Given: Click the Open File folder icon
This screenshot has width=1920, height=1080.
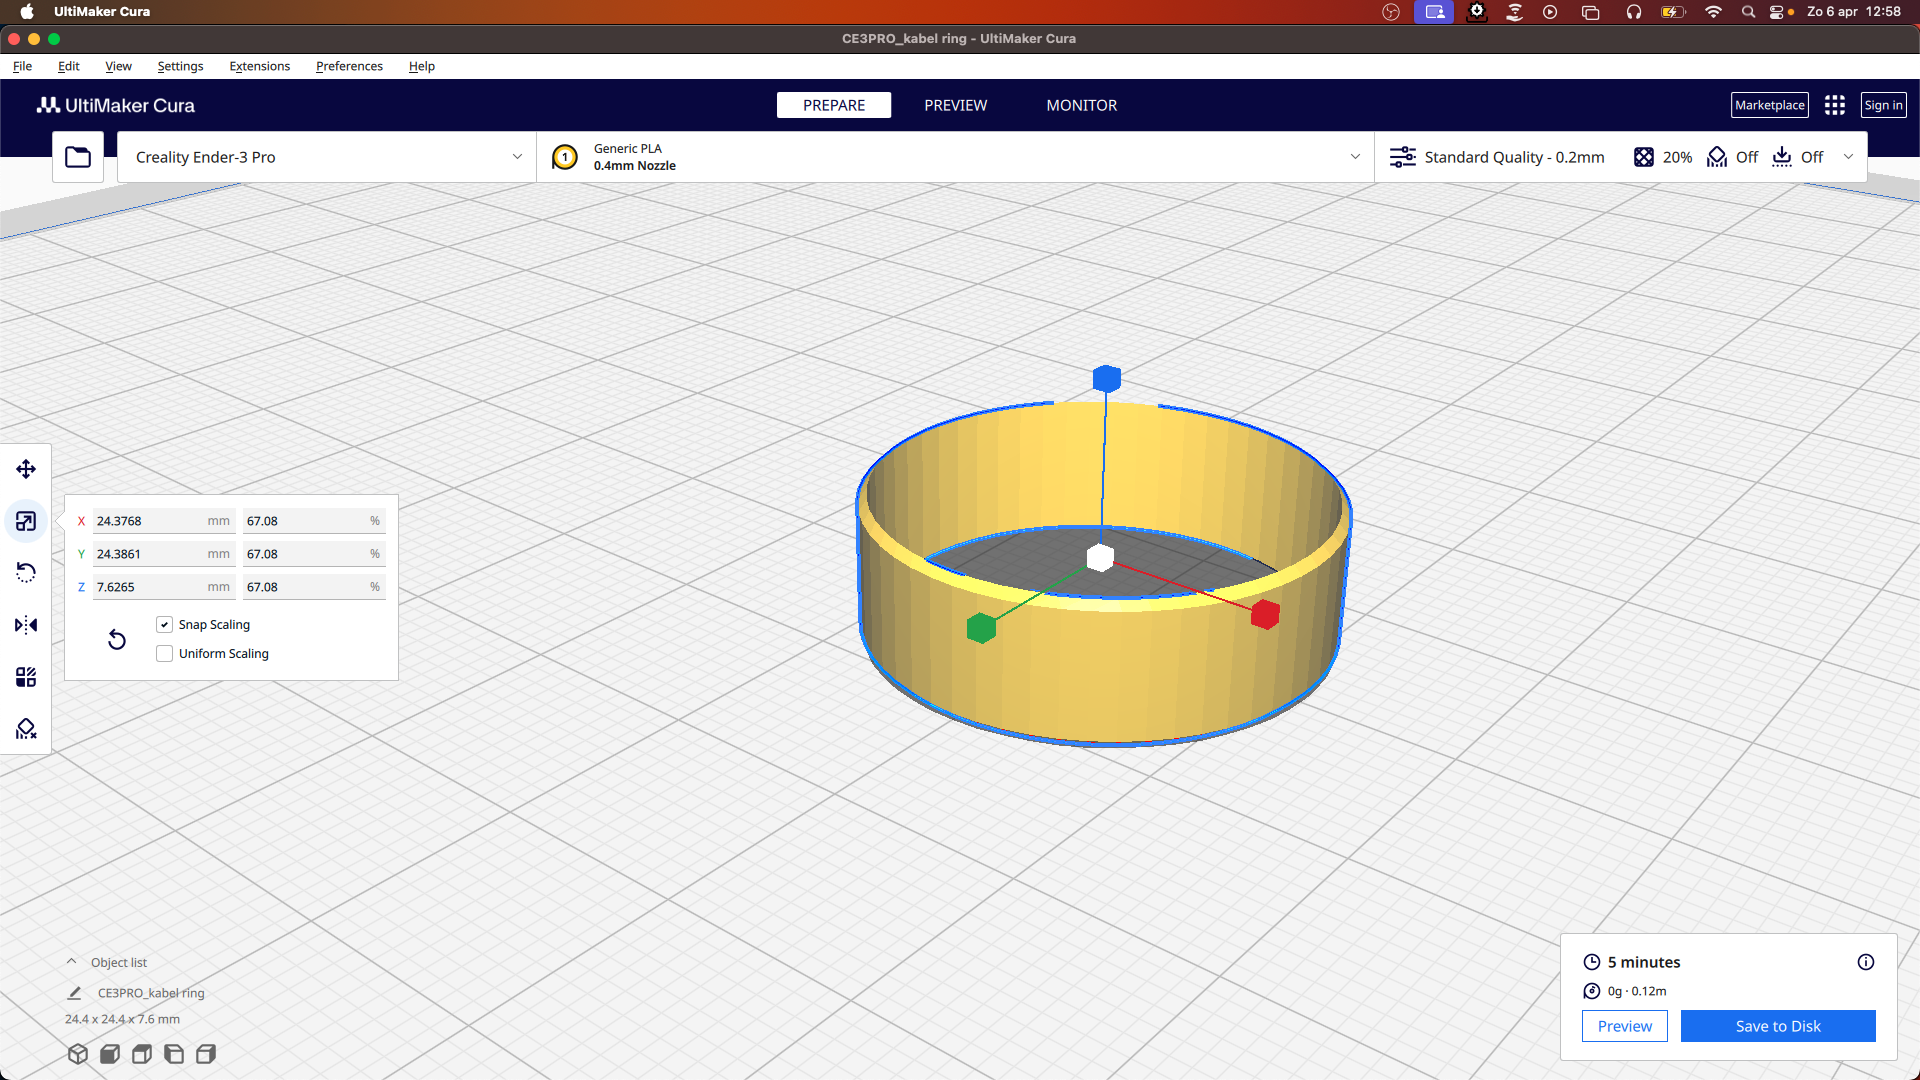Looking at the screenshot, I should pyautogui.click(x=78, y=157).
